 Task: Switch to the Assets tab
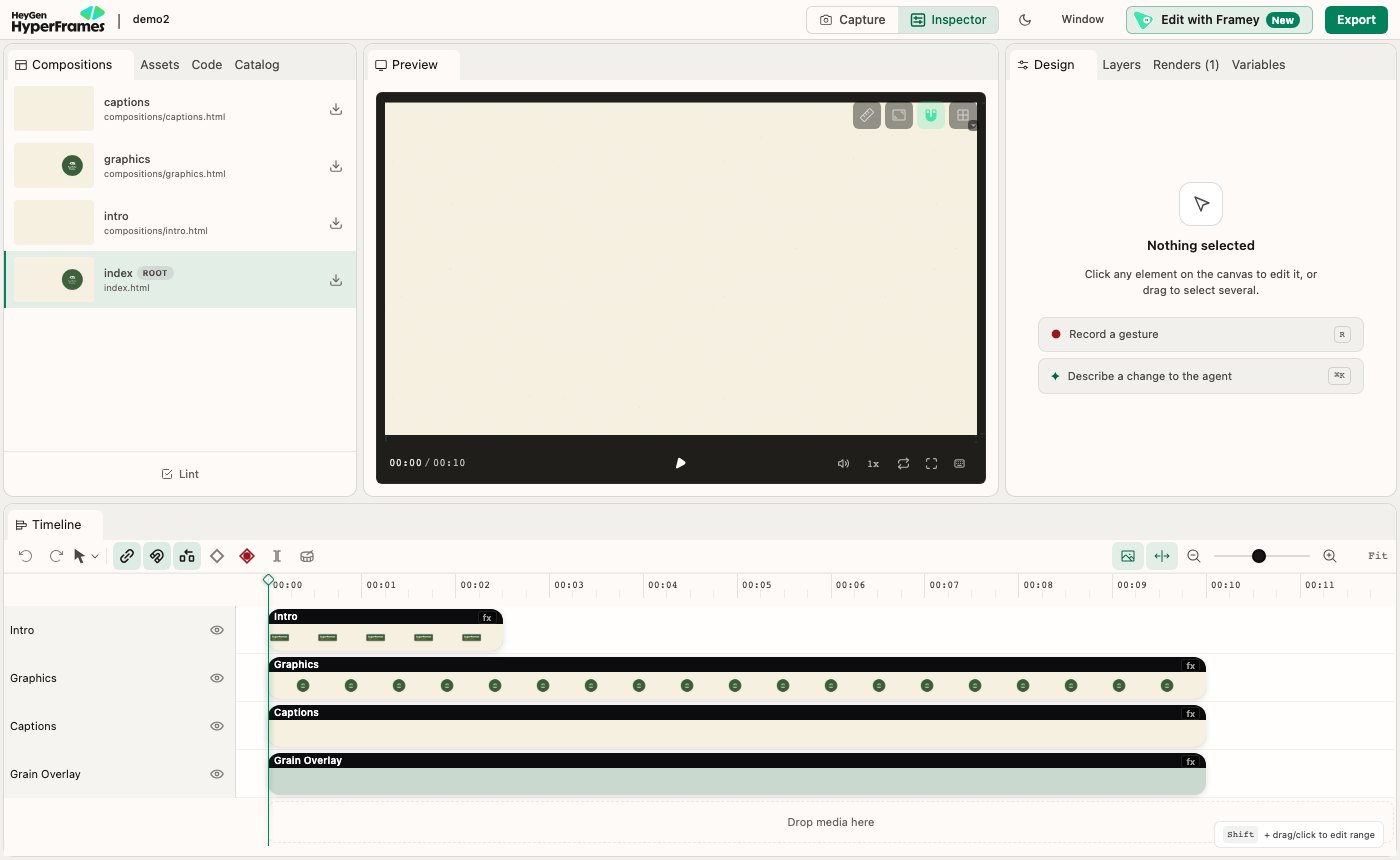point(160,65)
